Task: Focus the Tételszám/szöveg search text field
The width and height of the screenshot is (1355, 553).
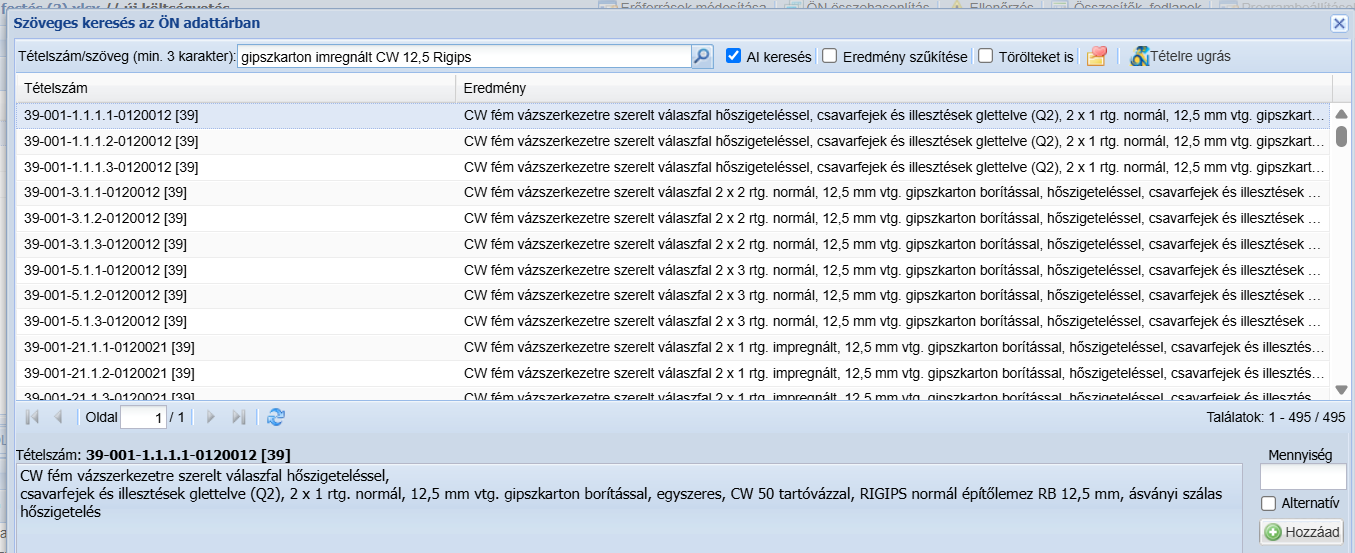Action: [464, 57]
